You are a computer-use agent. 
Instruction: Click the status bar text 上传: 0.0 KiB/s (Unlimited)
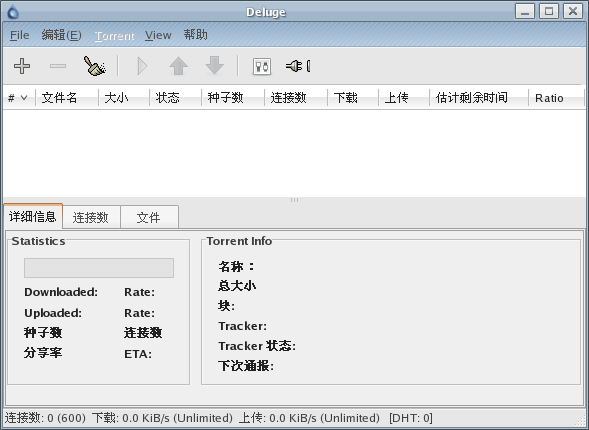click(309, 418)
